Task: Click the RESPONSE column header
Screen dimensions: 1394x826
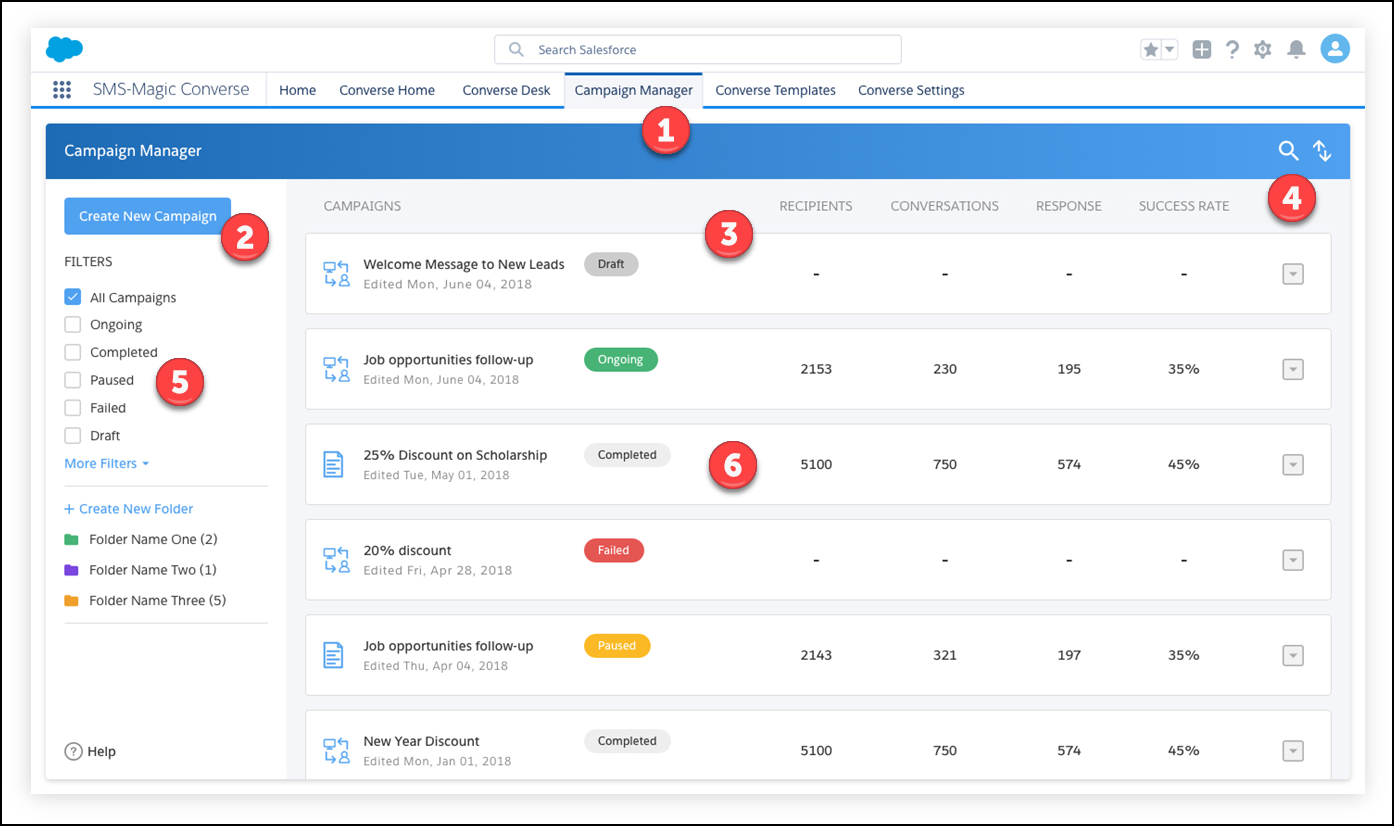Action: (1069, 206)
